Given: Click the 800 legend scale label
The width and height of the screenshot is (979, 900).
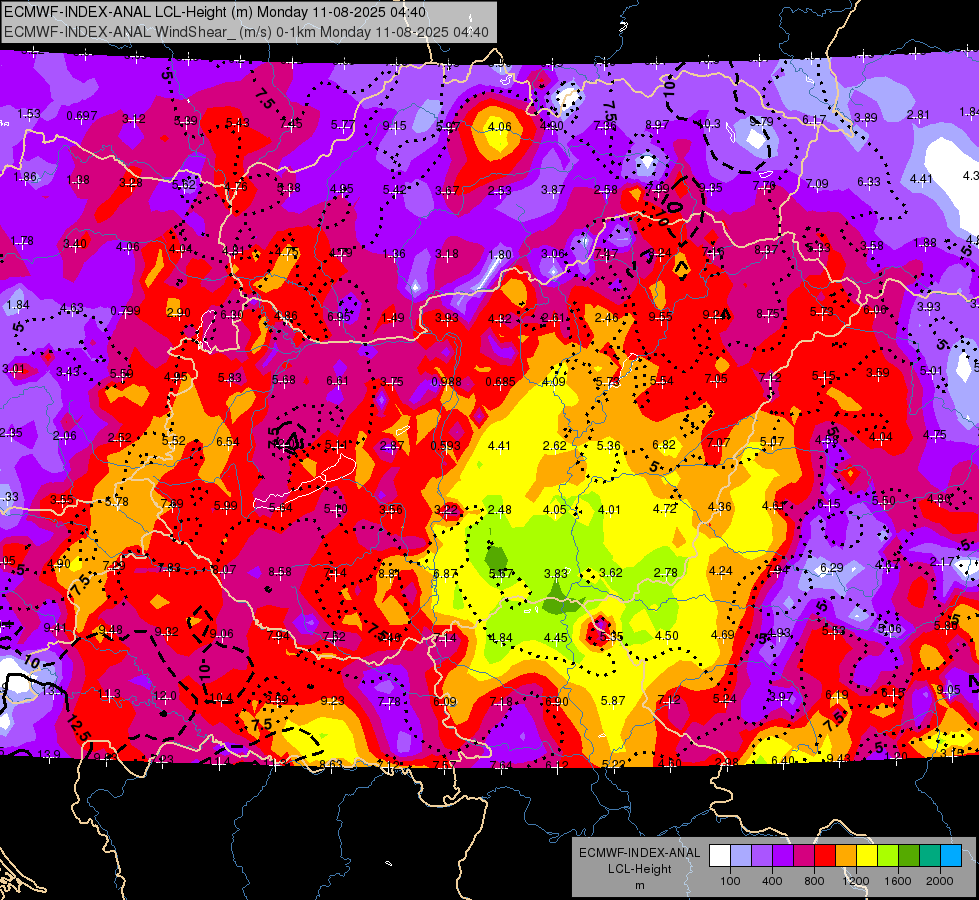Looking at the screenshot, I should tap(814, 881).
